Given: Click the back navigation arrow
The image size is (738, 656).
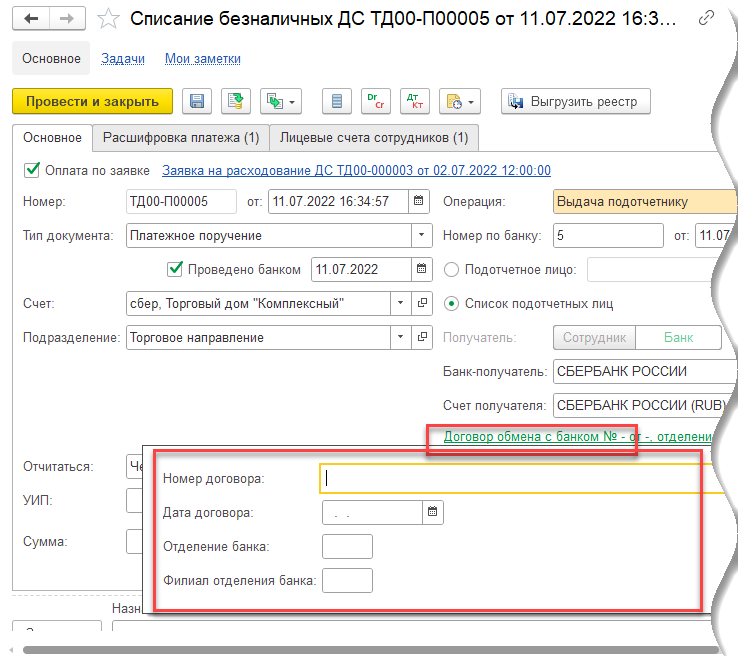Looking at the screenshot, I should 31,20.
